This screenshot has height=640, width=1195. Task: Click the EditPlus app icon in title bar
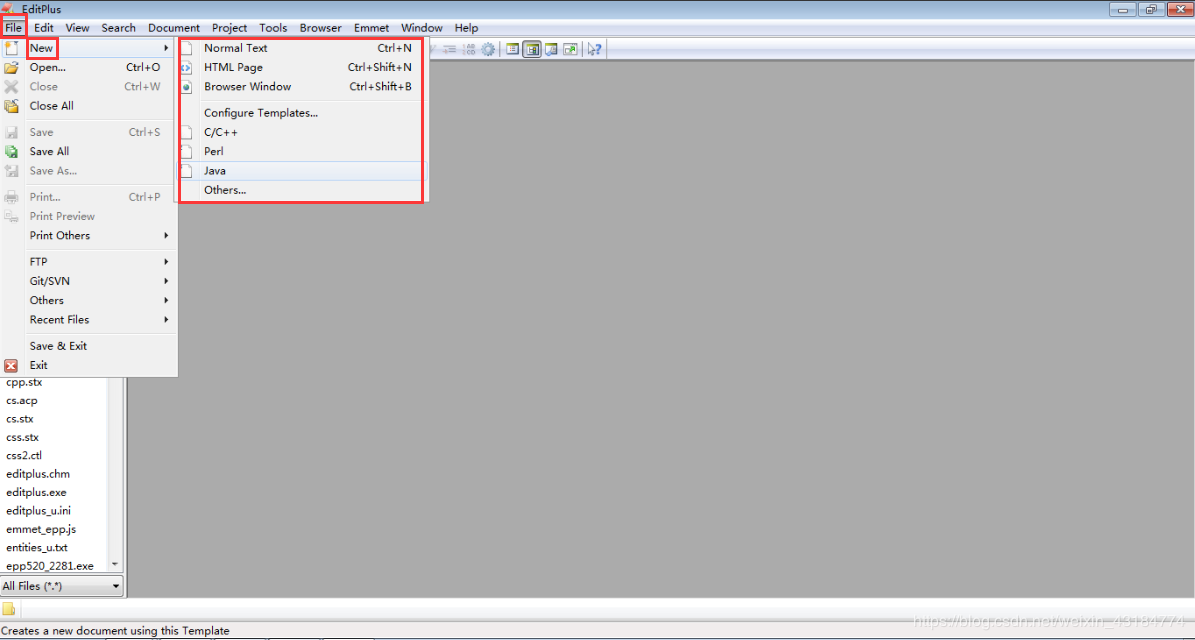(x=8, y=8)
